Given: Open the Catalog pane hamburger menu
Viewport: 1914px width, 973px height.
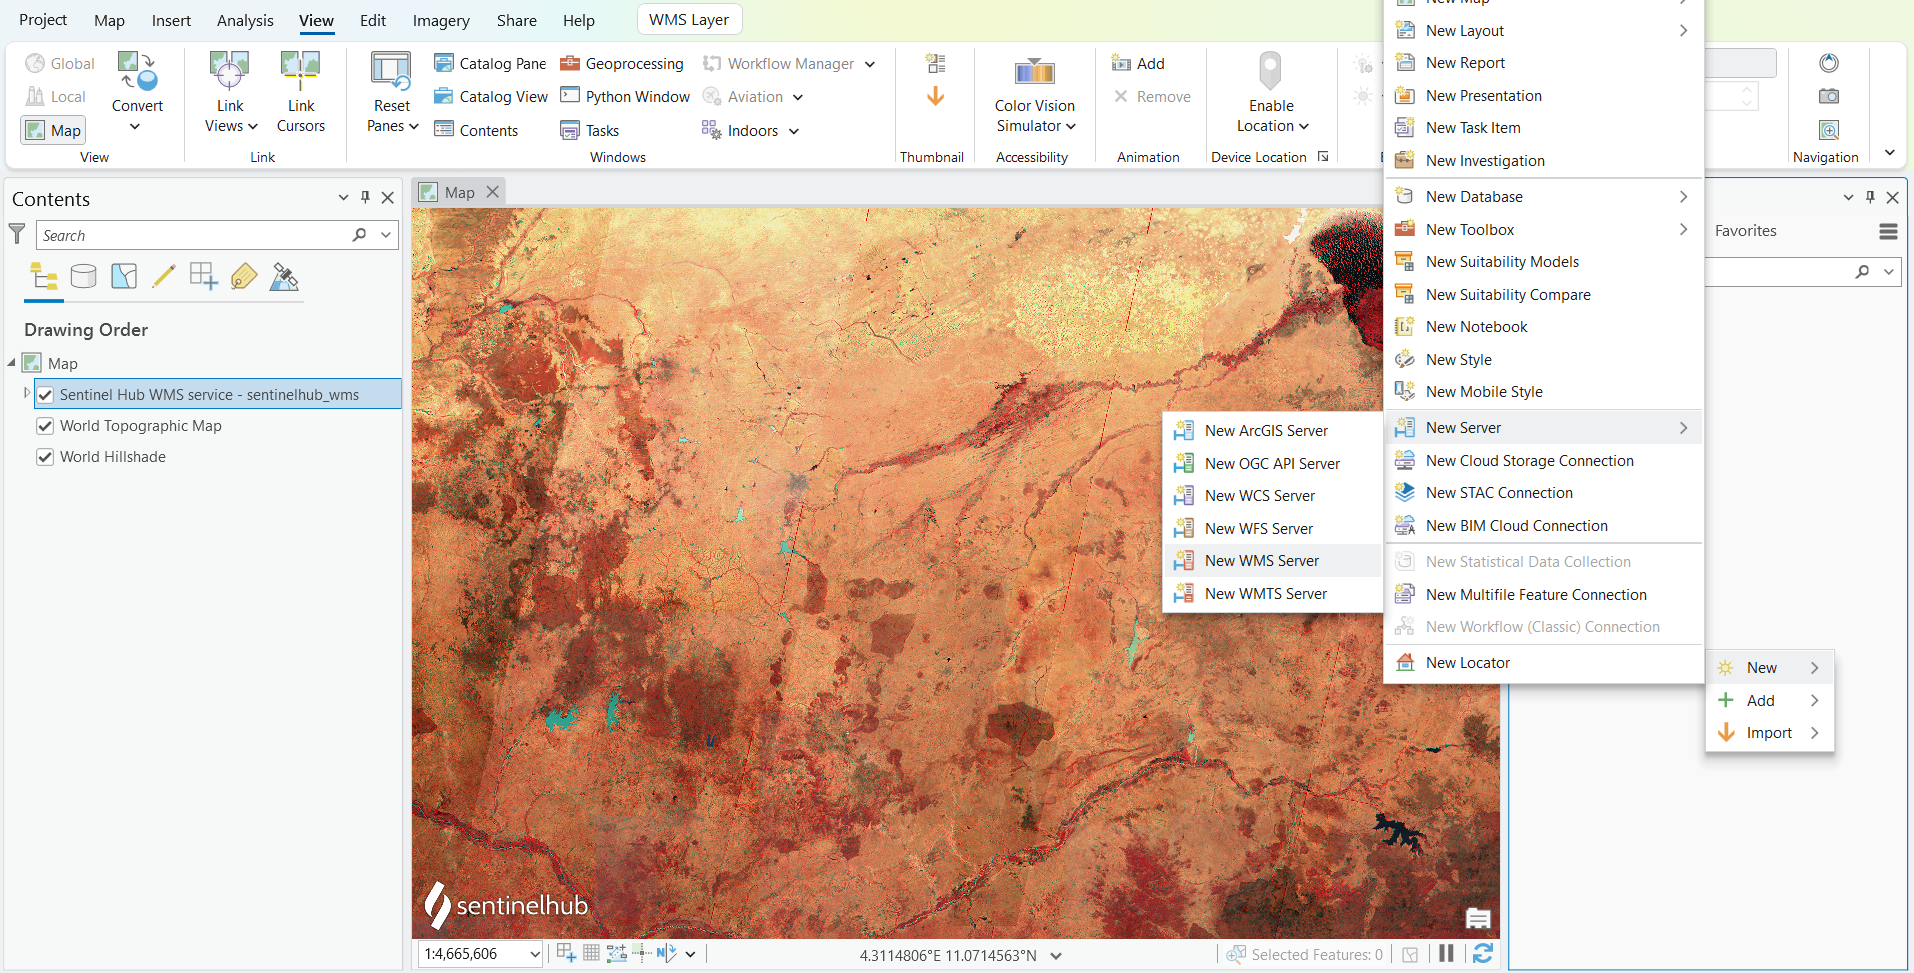Looking at the screenshot, I should 1888,231.
